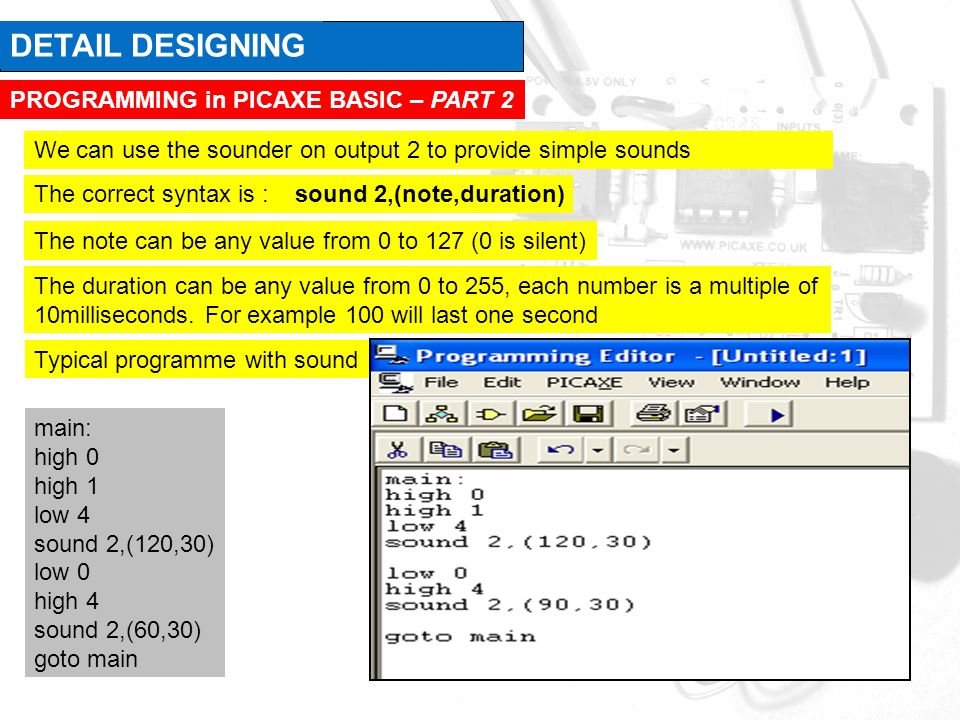Open the flowchart icon in the toolbar
This screenshot has width=960, height=720.
[x=441, y=414]
